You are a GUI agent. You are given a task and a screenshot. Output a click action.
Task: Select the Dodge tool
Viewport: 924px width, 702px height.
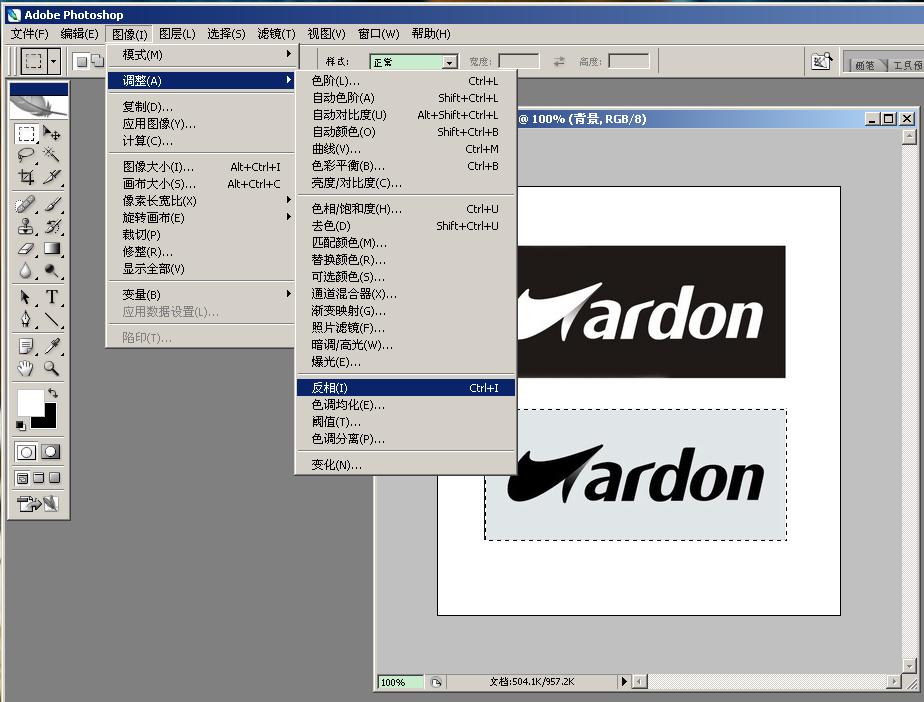(52, 270)
